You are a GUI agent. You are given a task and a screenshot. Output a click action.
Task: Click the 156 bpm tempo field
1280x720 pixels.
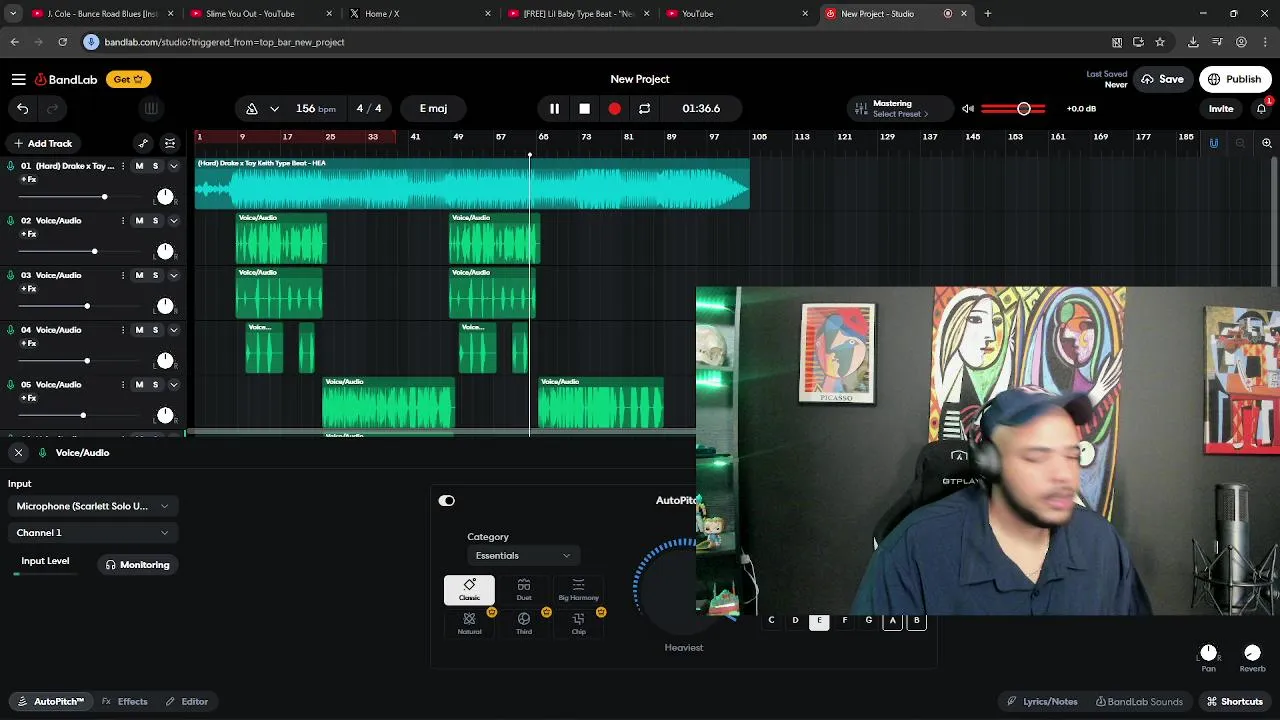click(x=316, y=108)
